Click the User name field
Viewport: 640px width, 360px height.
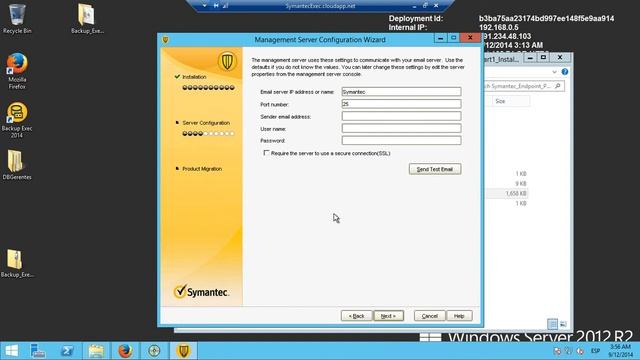click(401, 129)
